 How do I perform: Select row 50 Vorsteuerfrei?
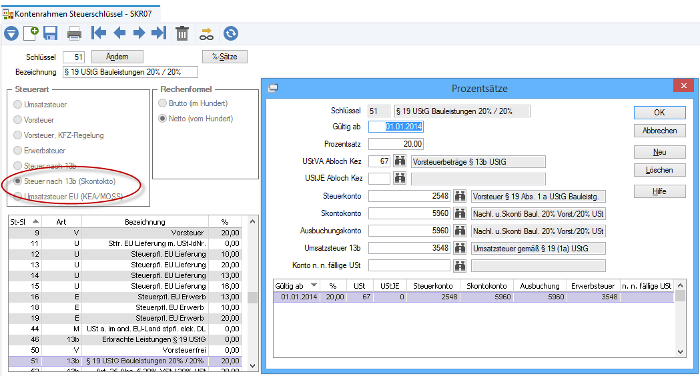tap(125, 350)
